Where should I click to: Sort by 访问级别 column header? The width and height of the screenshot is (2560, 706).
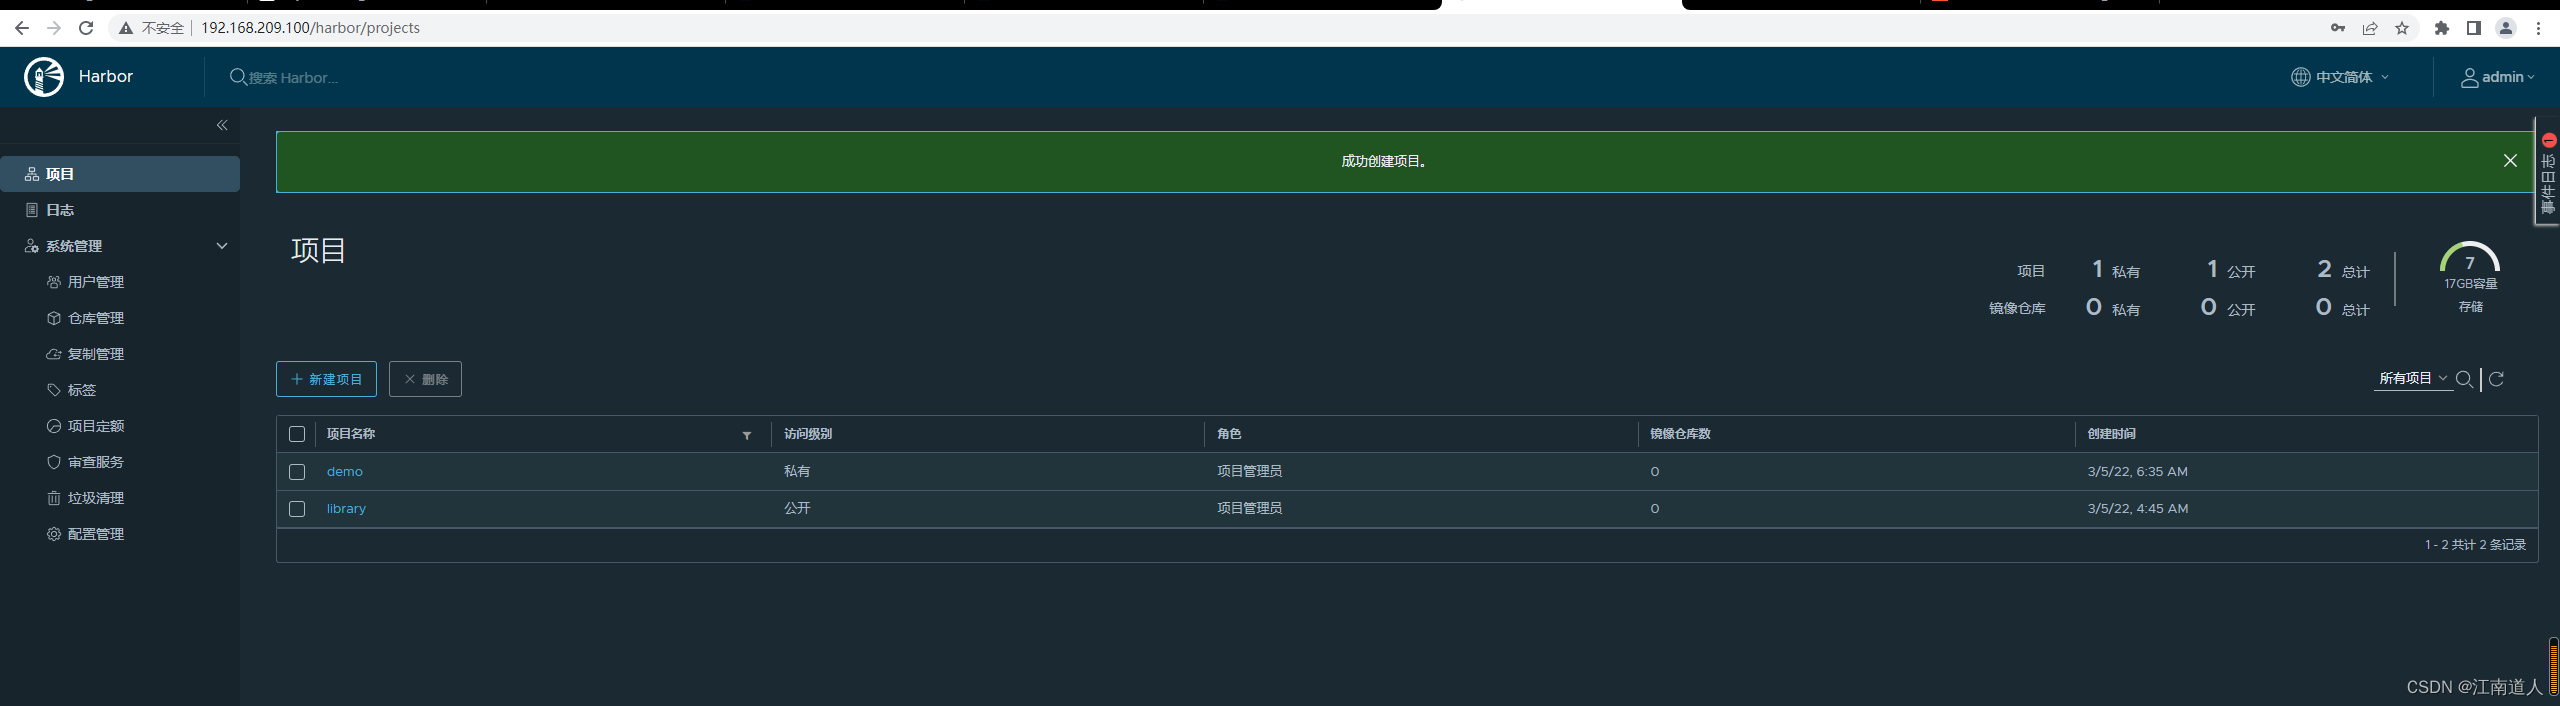[x=808, y=434]
